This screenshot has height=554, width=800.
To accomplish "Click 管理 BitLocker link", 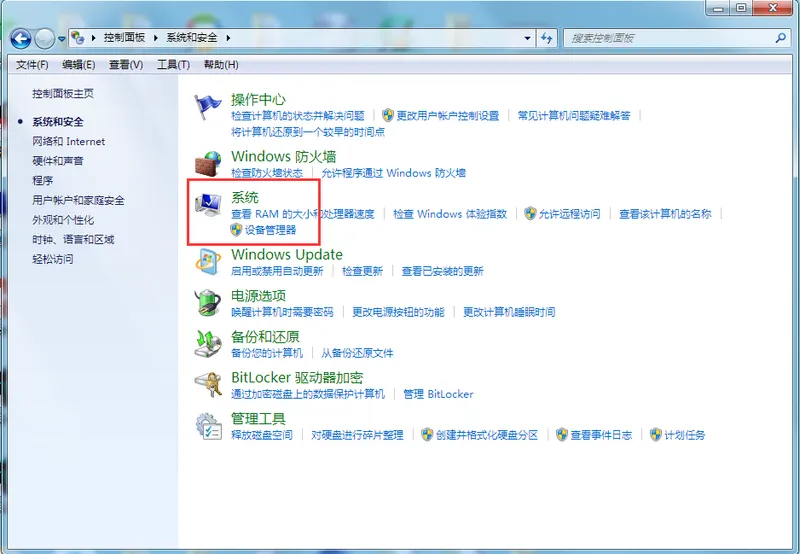I will (x=438, y=394).
